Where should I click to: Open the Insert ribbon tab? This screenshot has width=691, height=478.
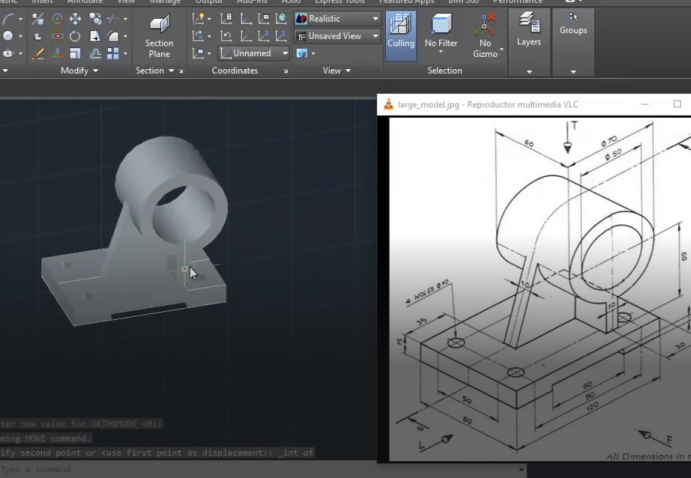(42, 2)
